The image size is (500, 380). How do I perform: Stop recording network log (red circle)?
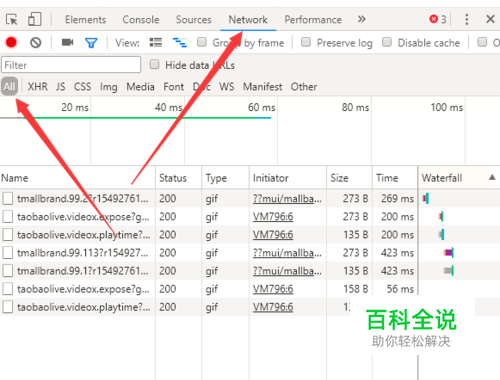click(11, 43)
